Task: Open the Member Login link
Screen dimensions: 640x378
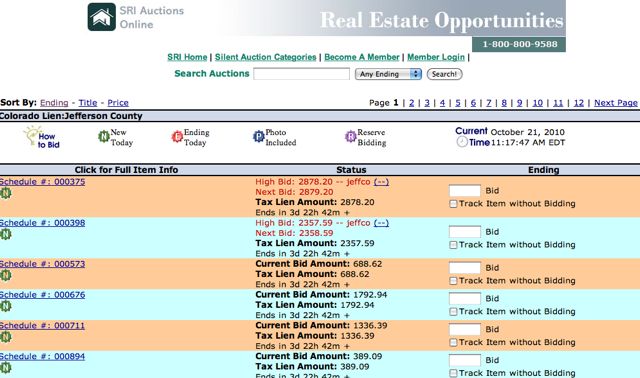Action: pyautogui.click(x=436, y=57)
